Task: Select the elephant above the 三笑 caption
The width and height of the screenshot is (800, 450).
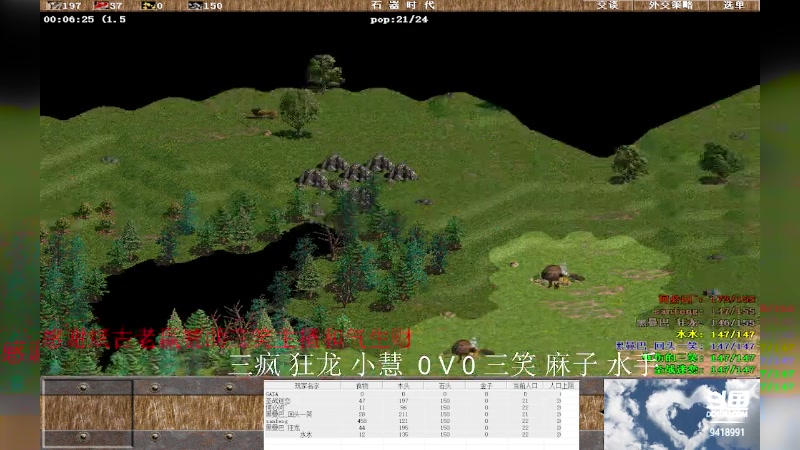Action: [x=467, y=348]
